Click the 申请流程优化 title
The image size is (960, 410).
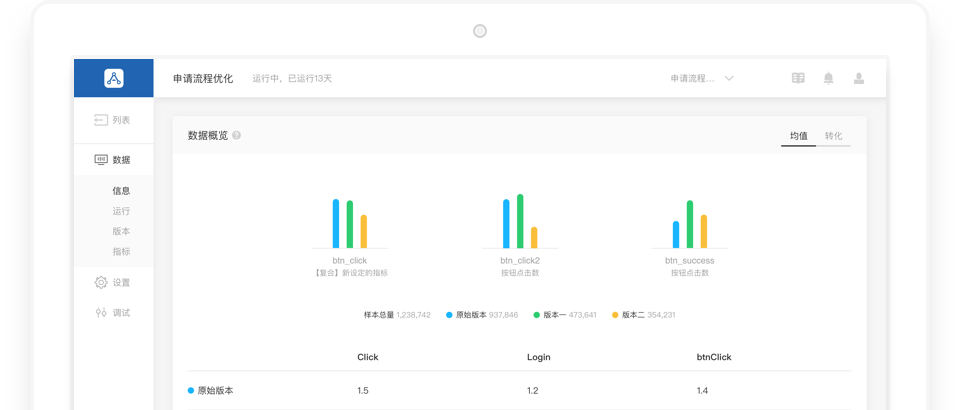coord(203,78)
